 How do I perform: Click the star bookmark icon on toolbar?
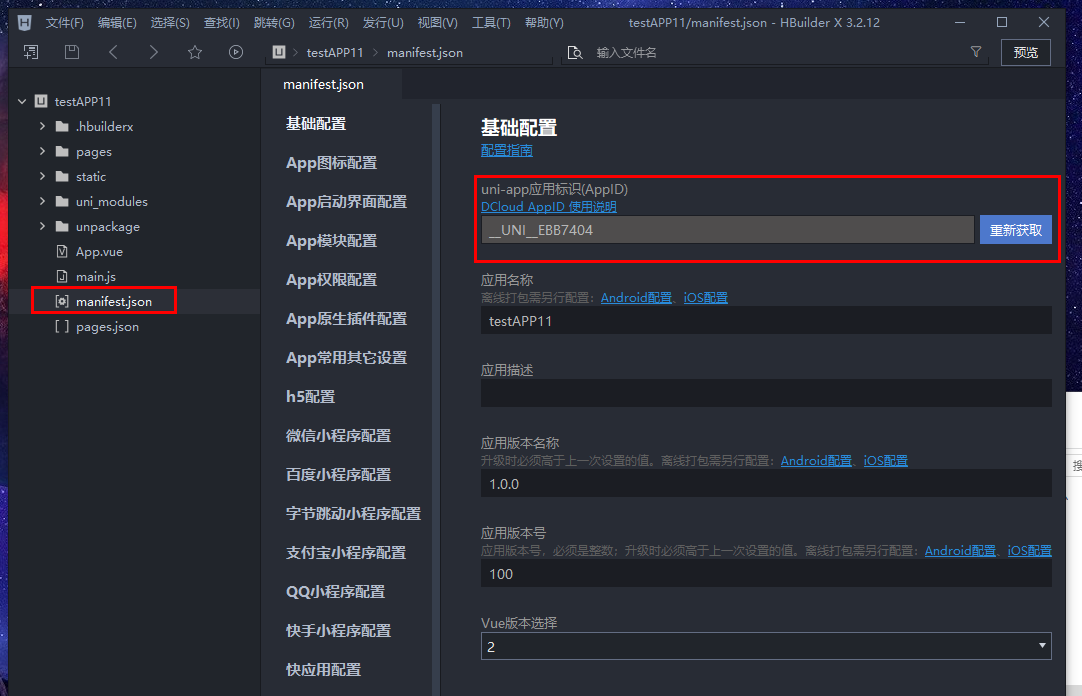(x=194, y=51)
